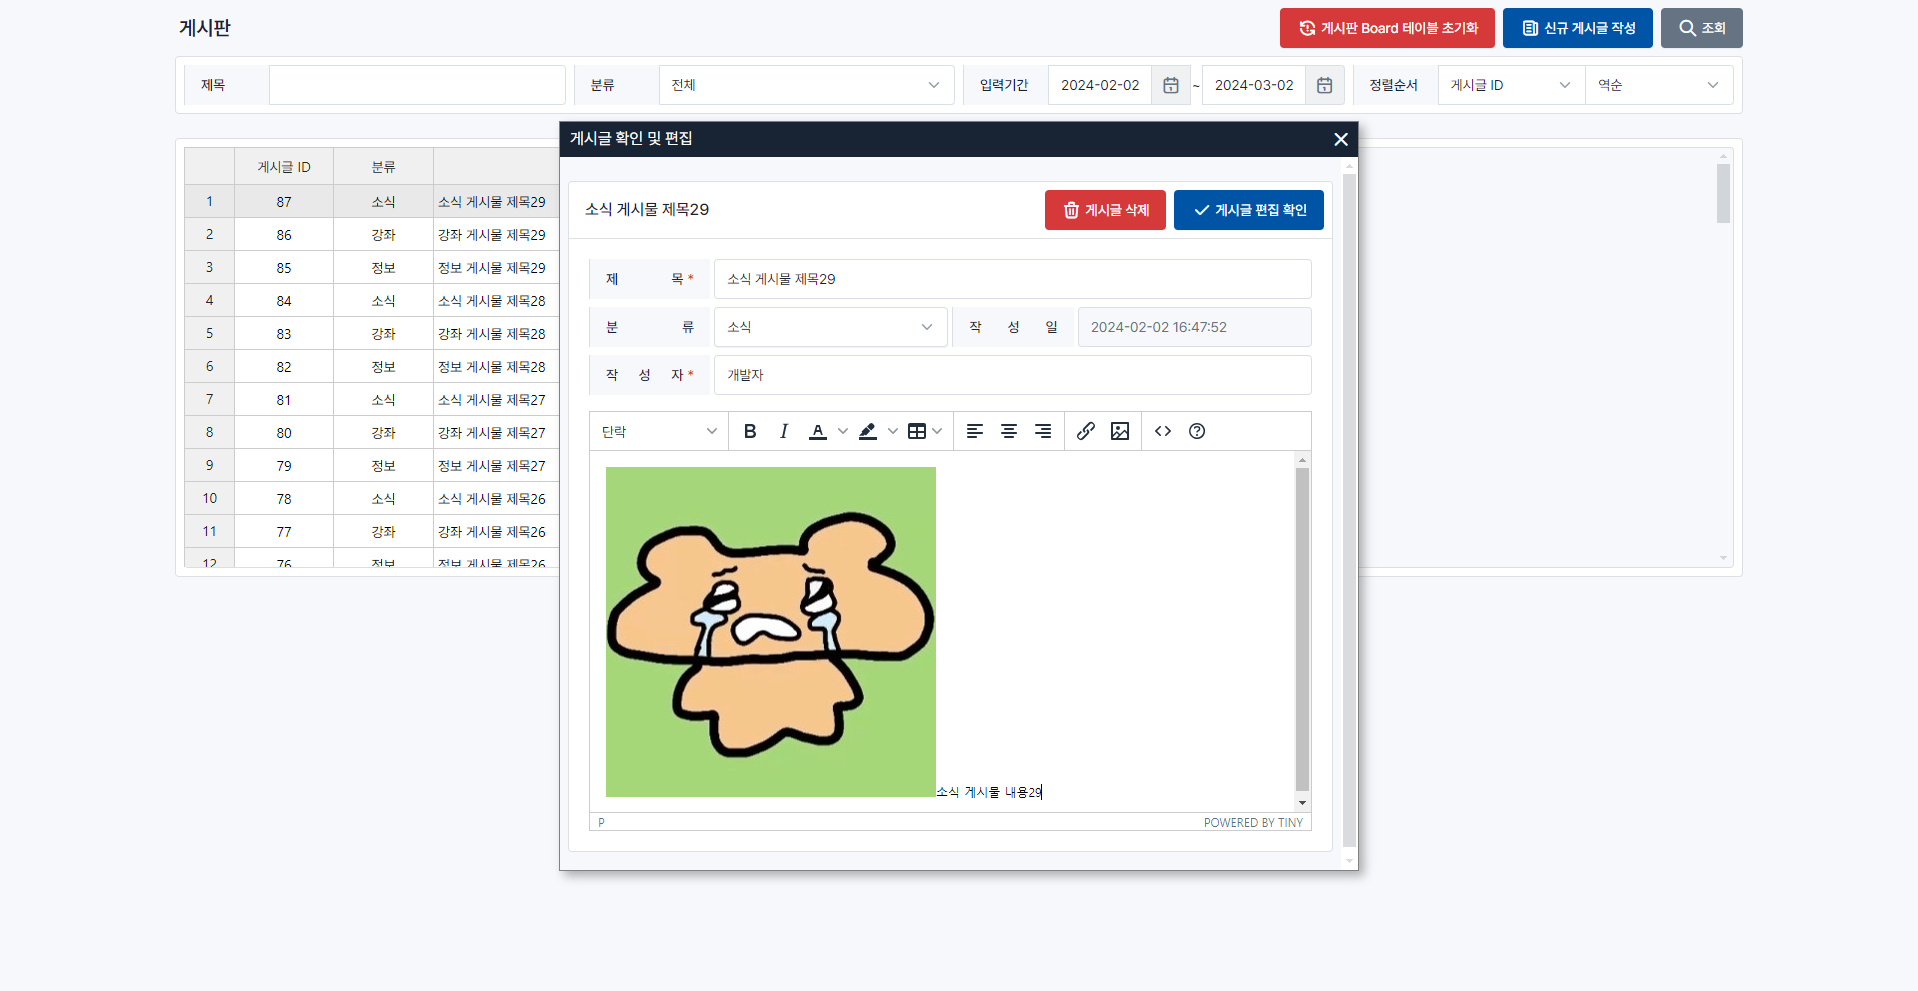Open start date calendar icon
Viewport: 1918px width, 991px height.
(x=1171, y=85)
